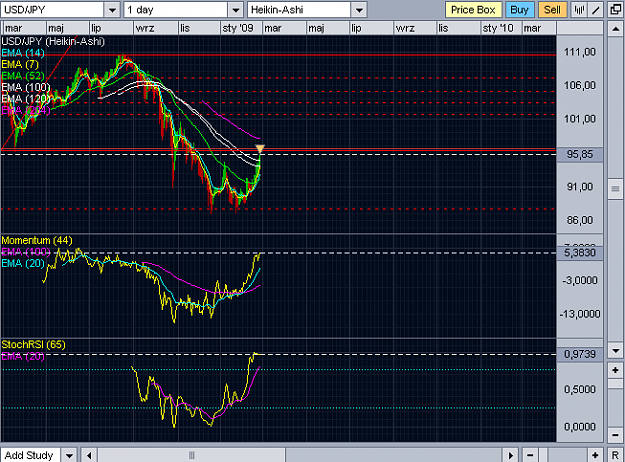625x462 pixels.
Task: Click the Buy button
Action: tap(519, 10)
